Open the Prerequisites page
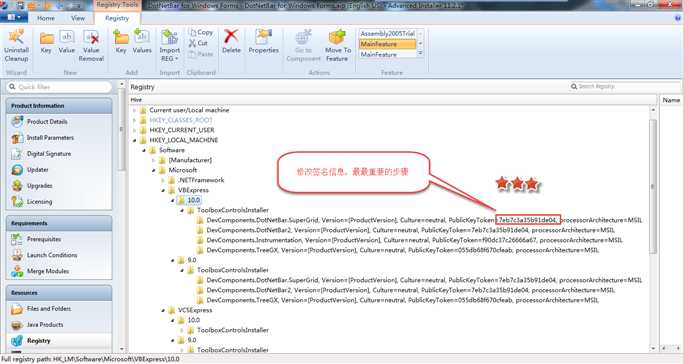Image resolution: width=683 pixels, height=364 pixels. (x=44, y=239)
